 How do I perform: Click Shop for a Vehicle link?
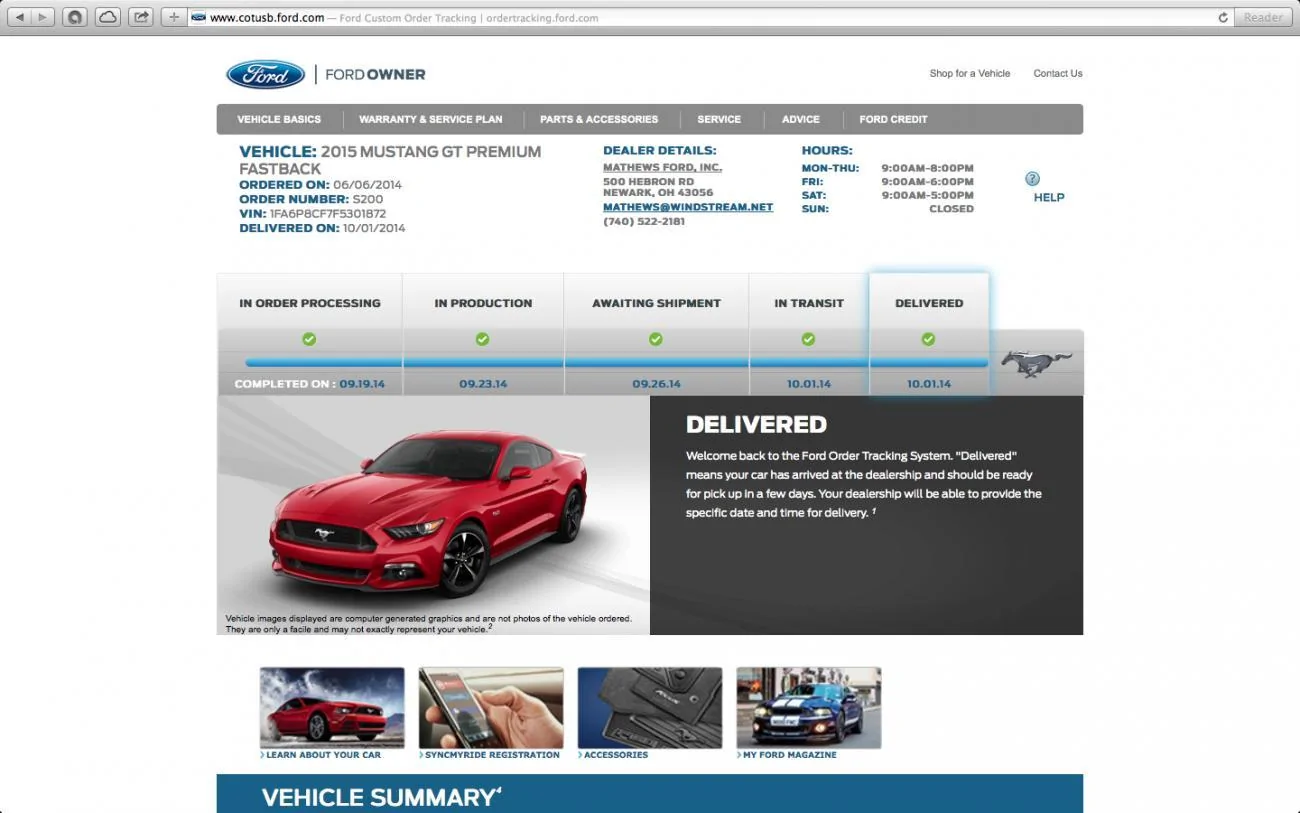970,73
